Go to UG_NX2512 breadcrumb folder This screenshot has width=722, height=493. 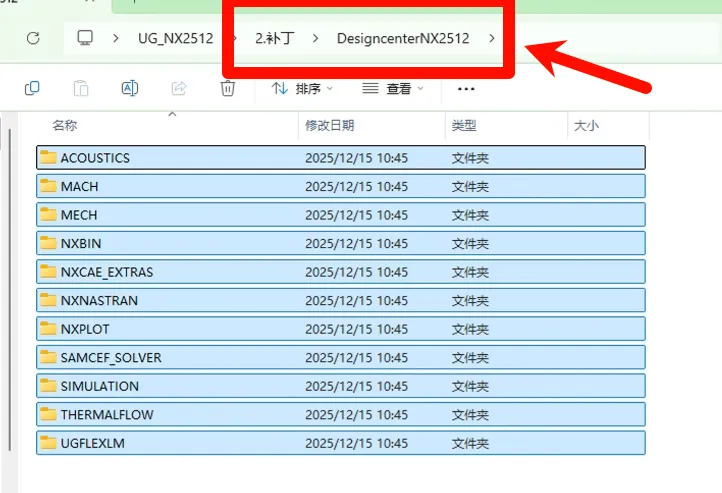[x=175, y=38]
